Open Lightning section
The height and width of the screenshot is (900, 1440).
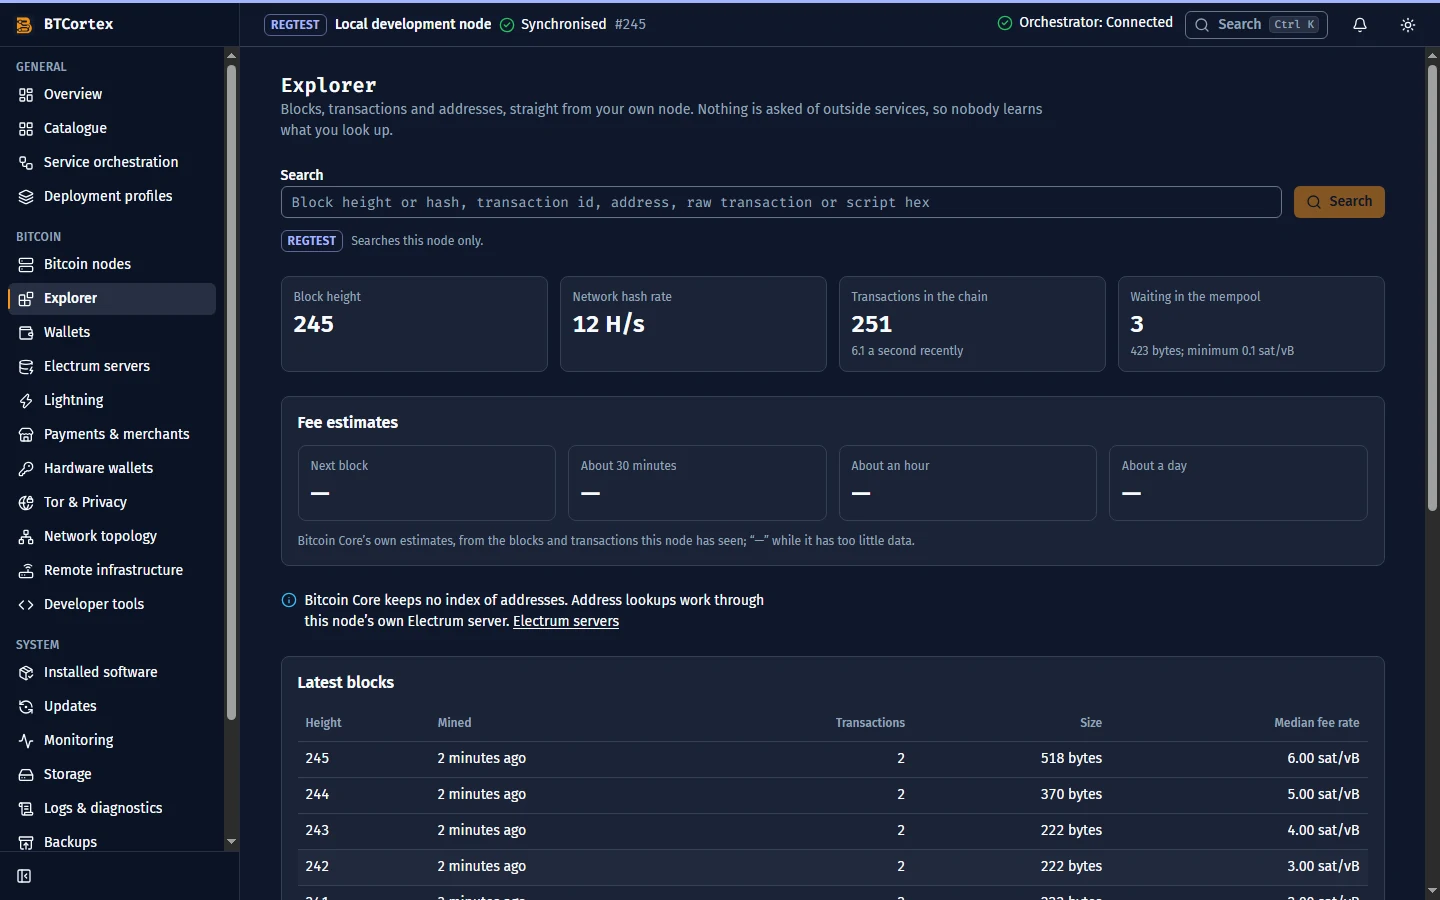[112, 400]
